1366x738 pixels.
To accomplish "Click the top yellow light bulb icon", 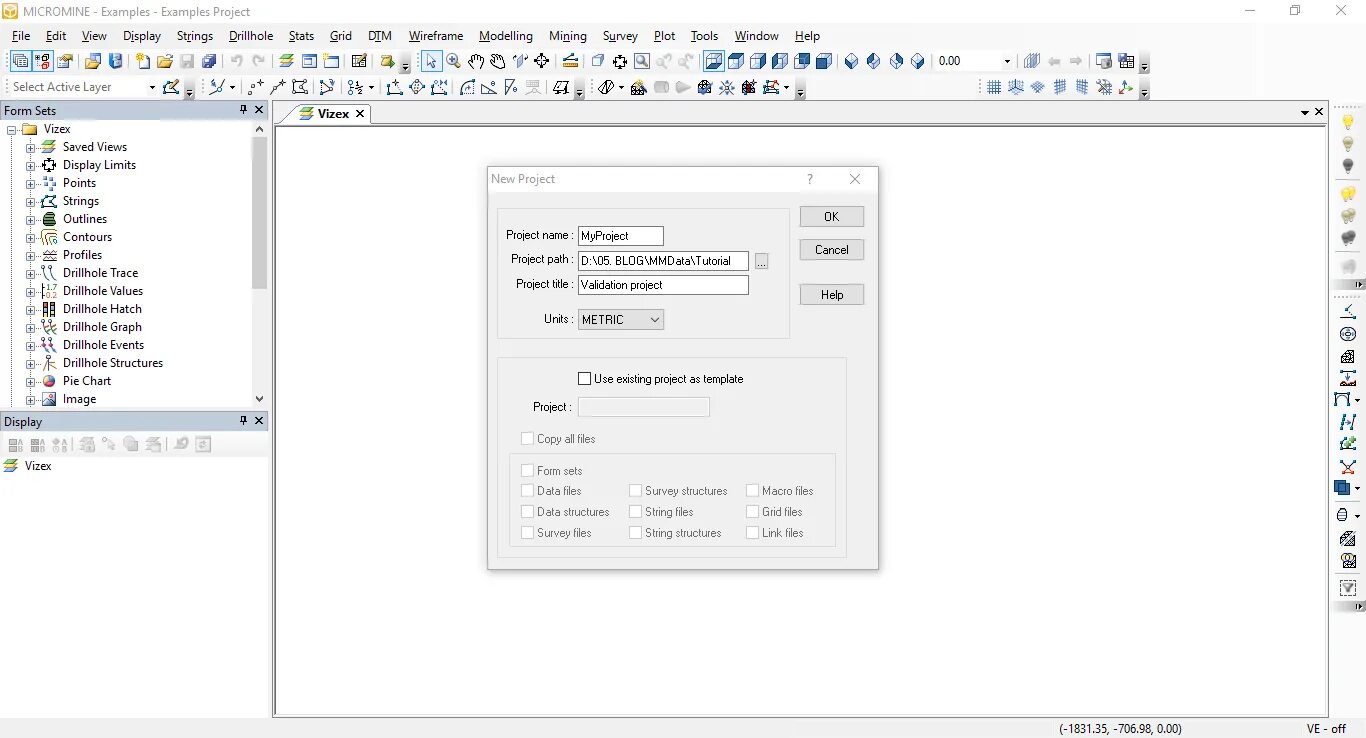I will [x=1348, y=122].
